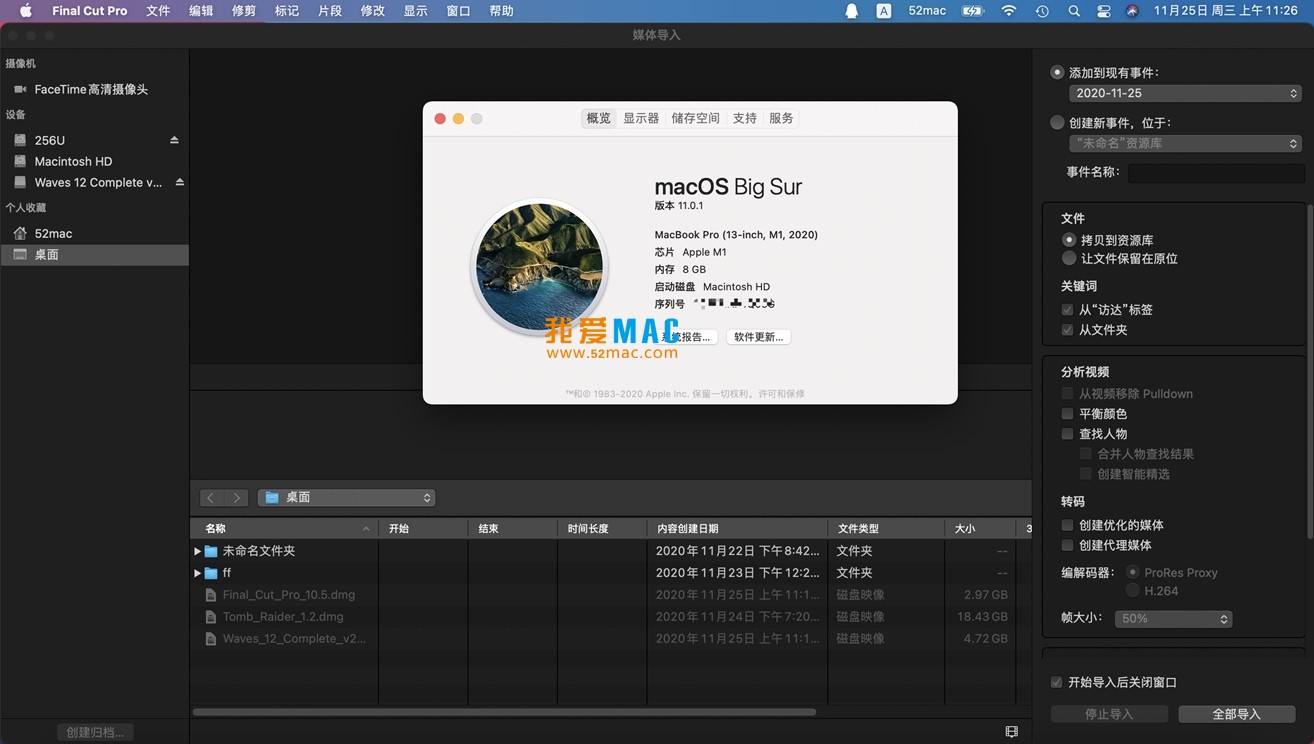The height and width of the screenshot is (744, 1314).
Task: Open Time Machine menu bar icon
Action: click(x=1042, y=11)
